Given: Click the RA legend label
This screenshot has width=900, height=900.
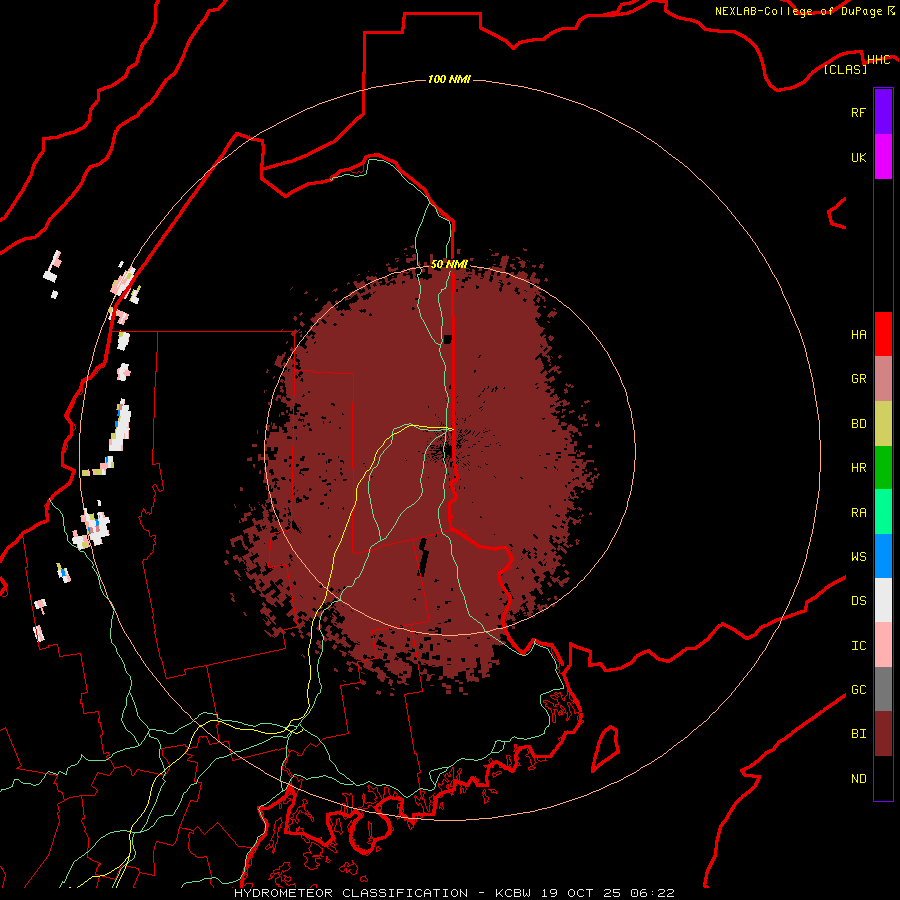Looking at the screenshot, I should point(858,513).
